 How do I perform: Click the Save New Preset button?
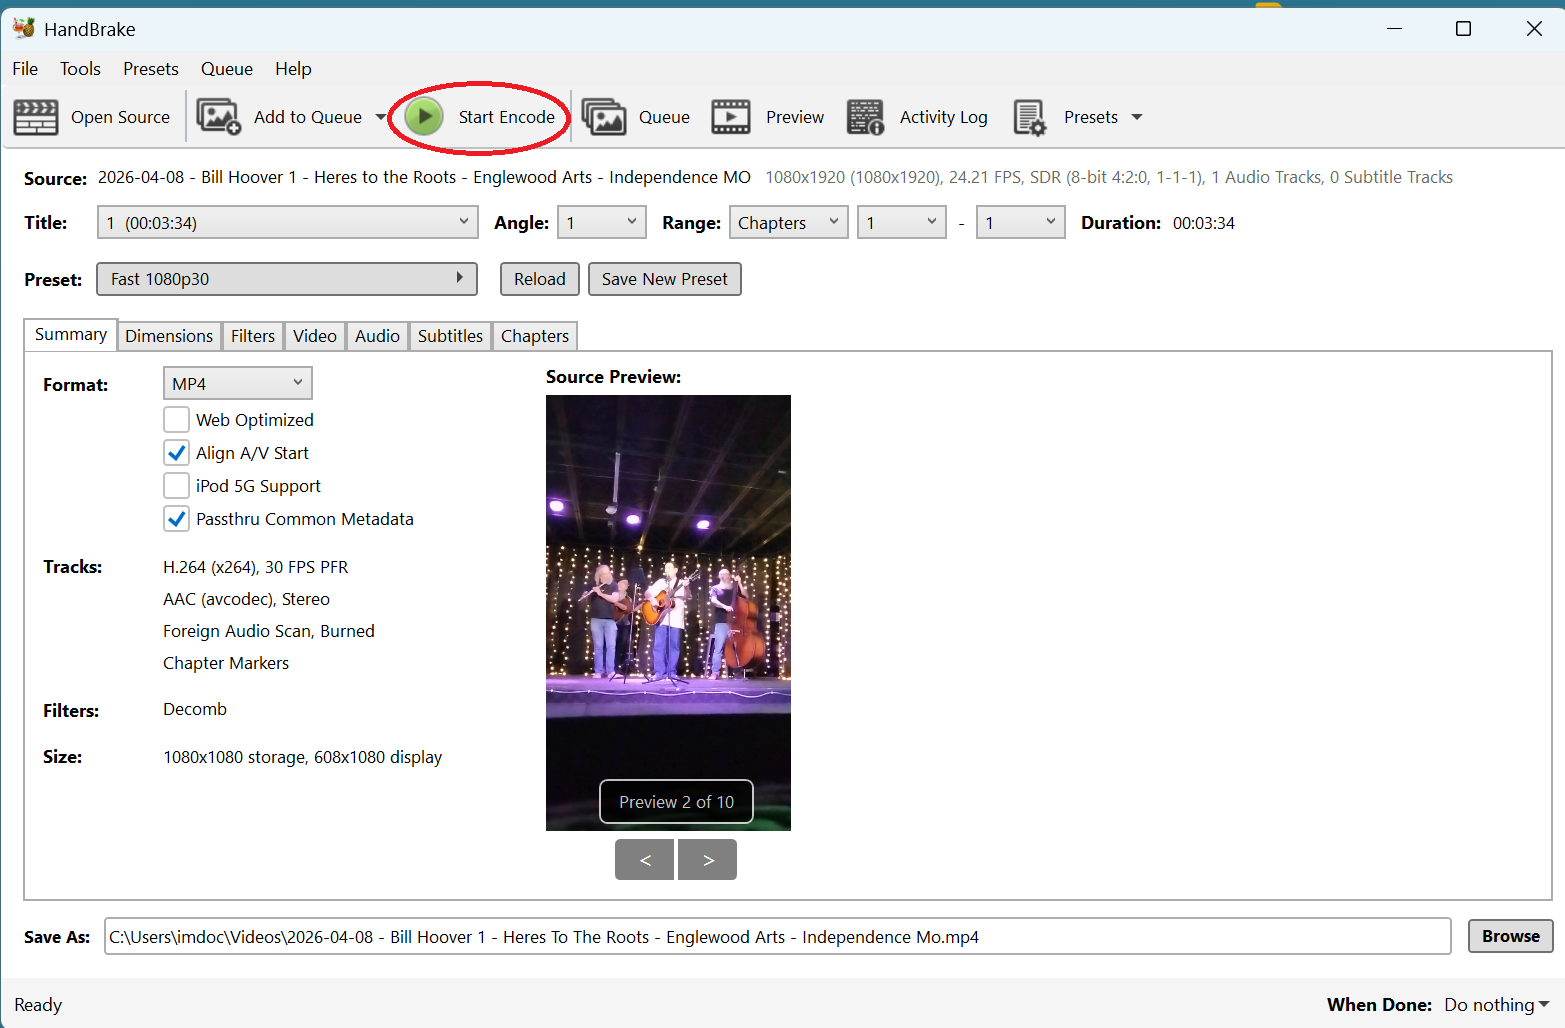point(664,279)
